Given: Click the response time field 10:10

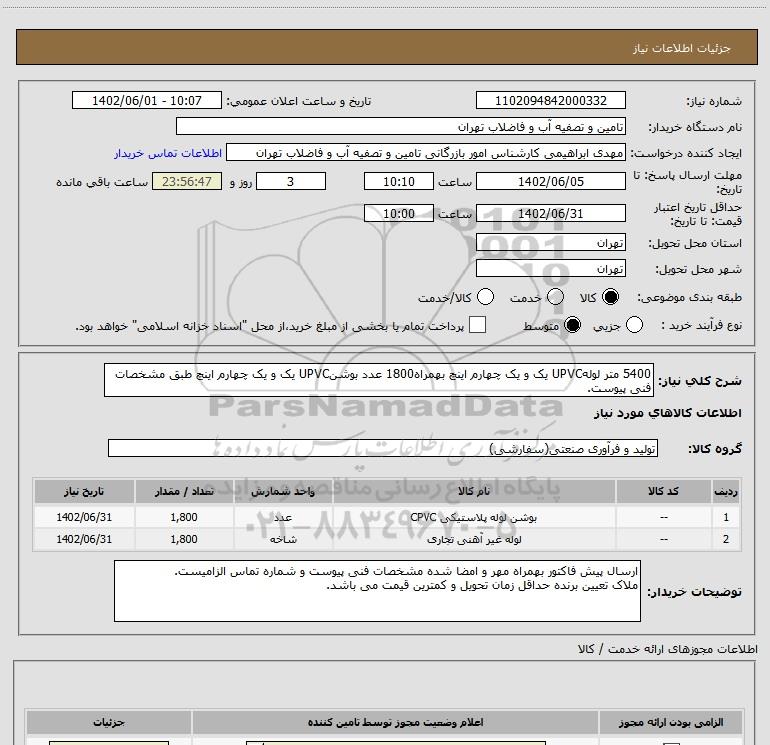Looking at the screenshot, I should [x=399, y=181].
